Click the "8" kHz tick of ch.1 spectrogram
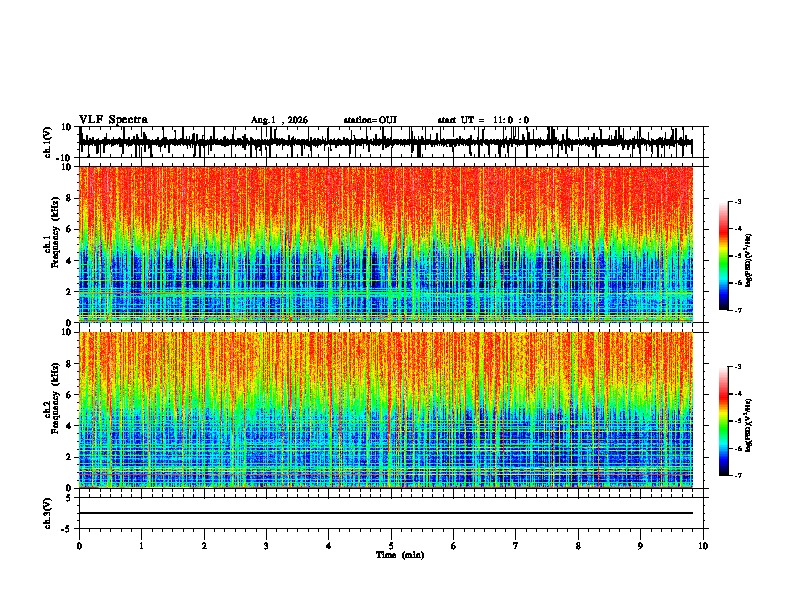 (69, 198)
